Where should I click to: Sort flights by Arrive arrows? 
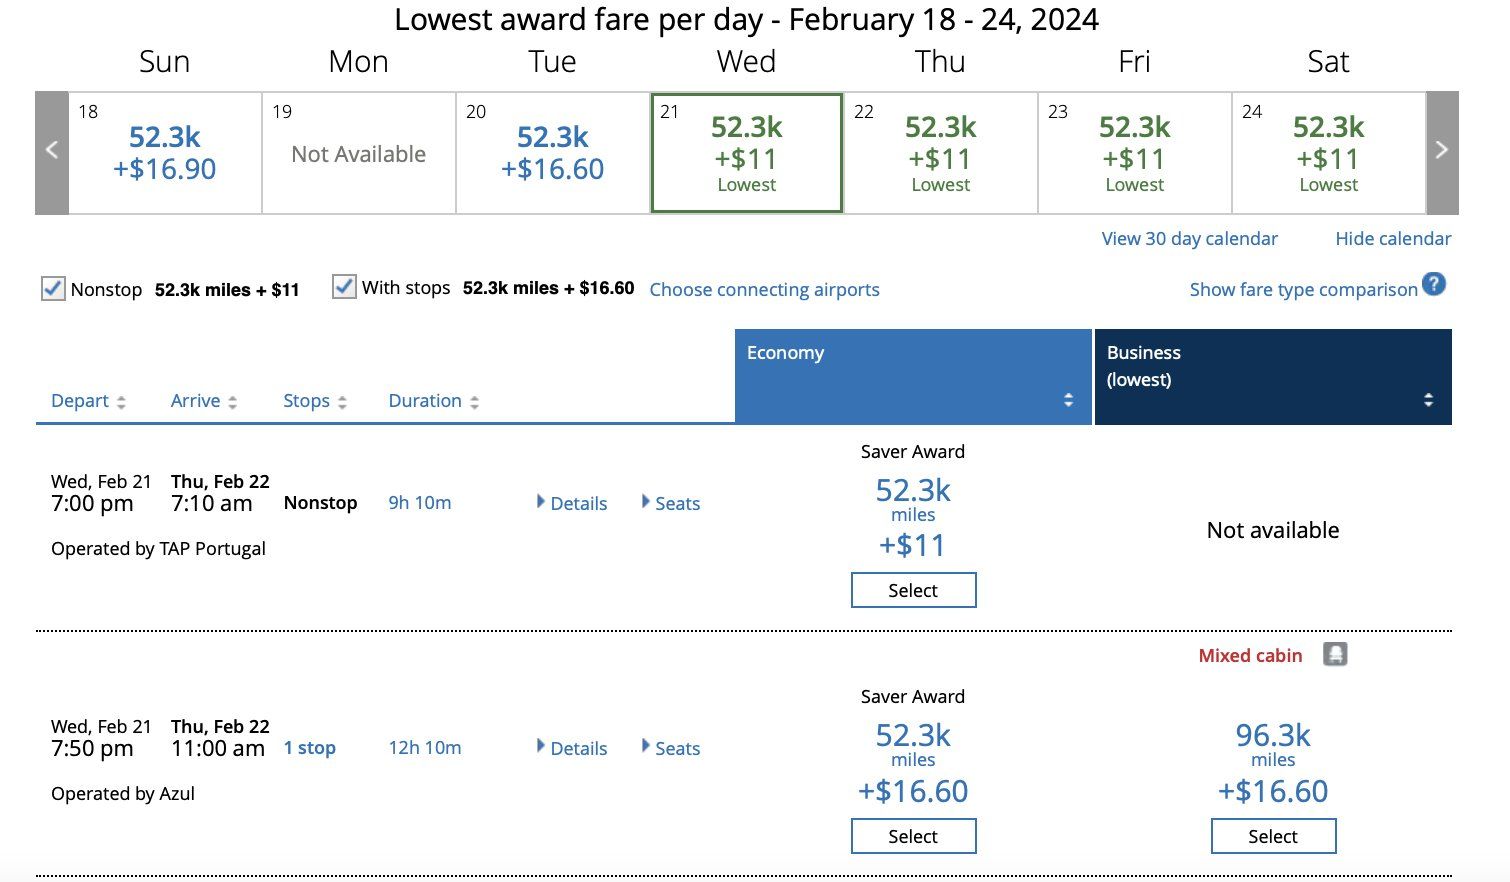click(232, 402)
